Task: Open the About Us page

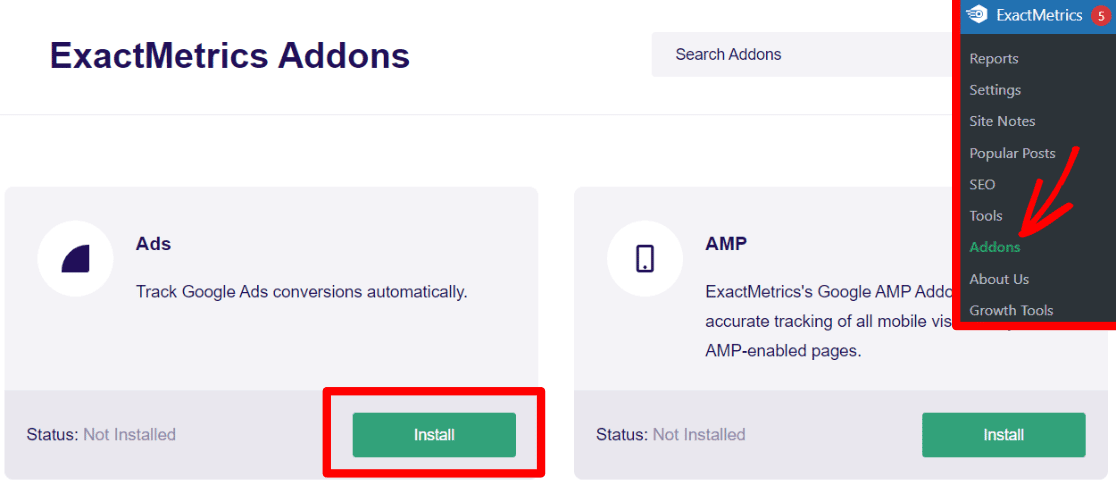Action: 999,279
